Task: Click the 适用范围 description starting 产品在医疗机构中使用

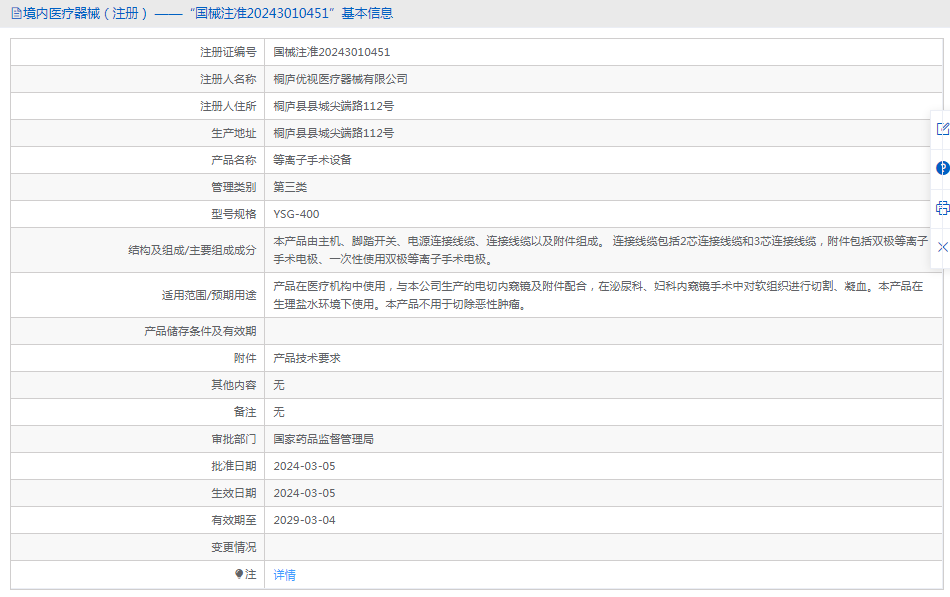Action: coord(598,295)
